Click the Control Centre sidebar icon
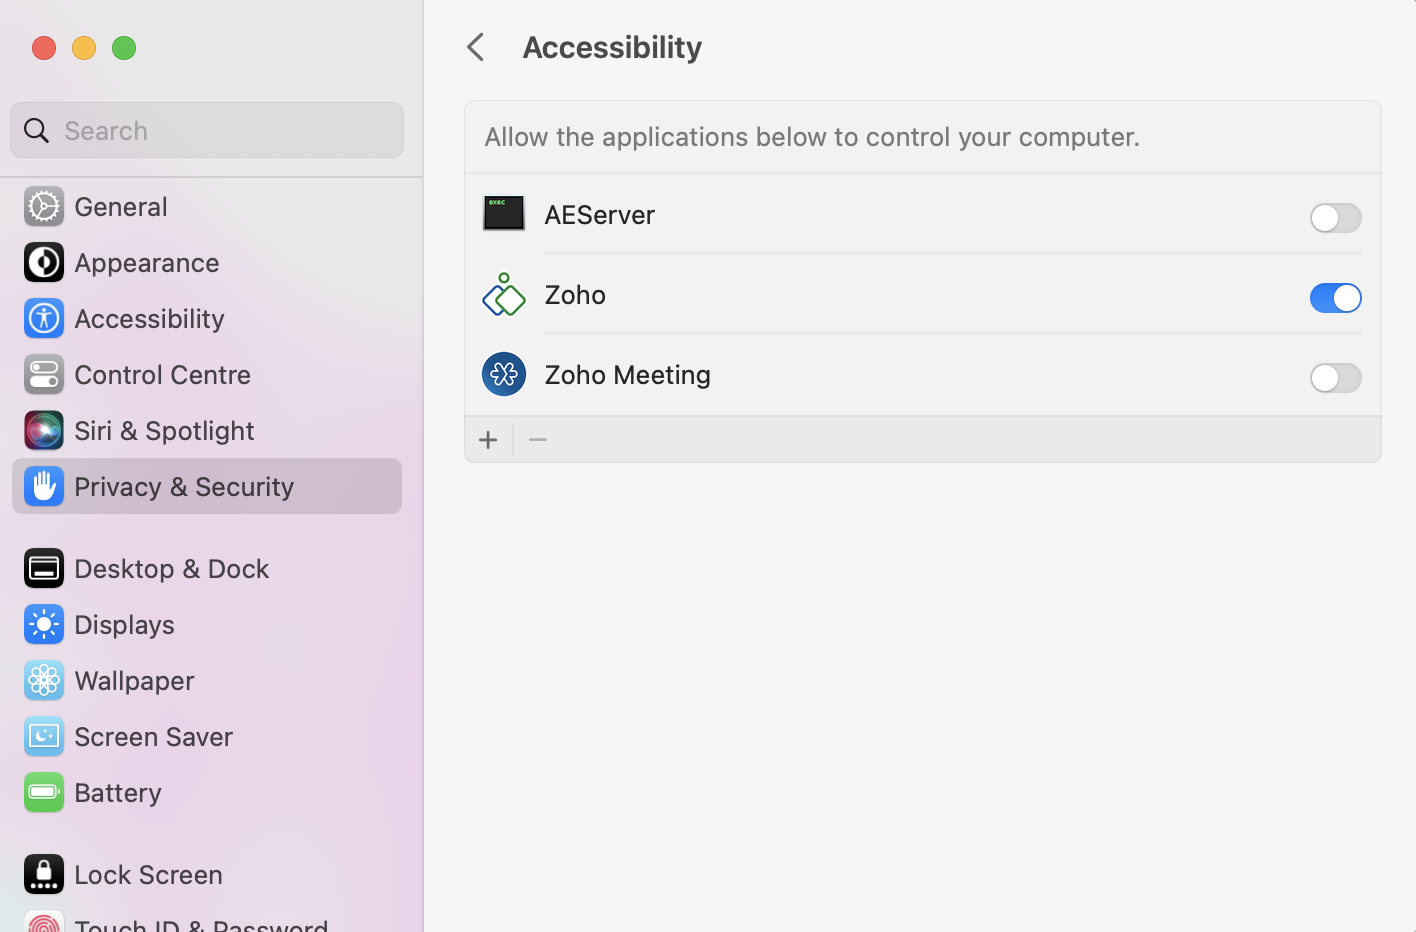Image resolution: width=1416 pixels, height=932 pixels. click(x=44, y=375)
